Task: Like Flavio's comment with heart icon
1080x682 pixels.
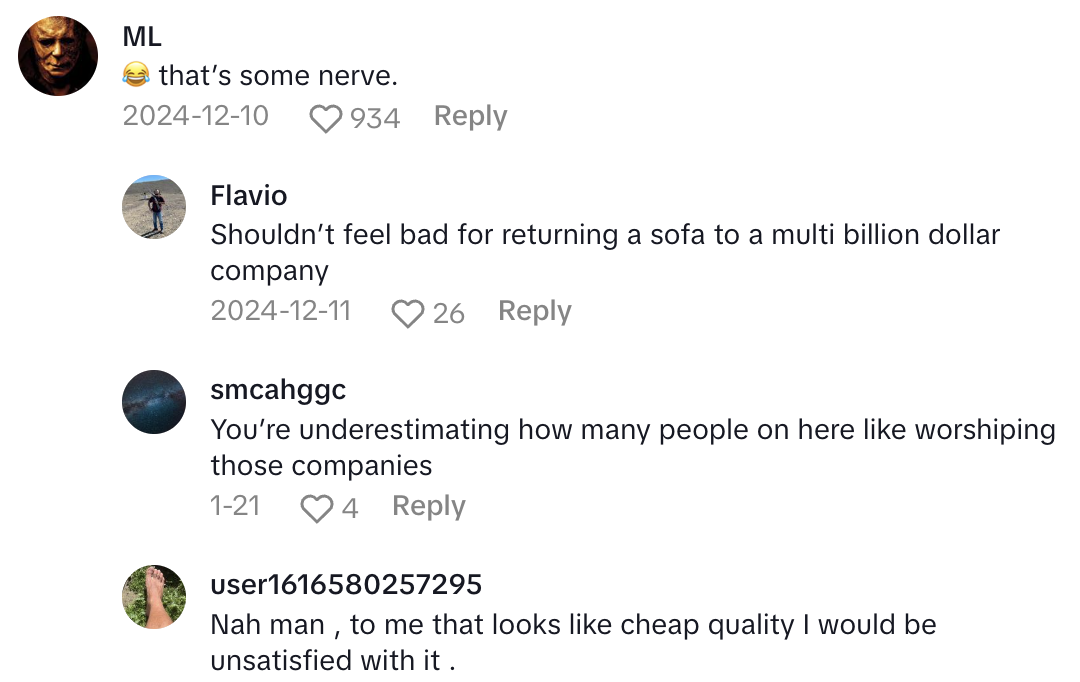Action: [x=407, y=314]
